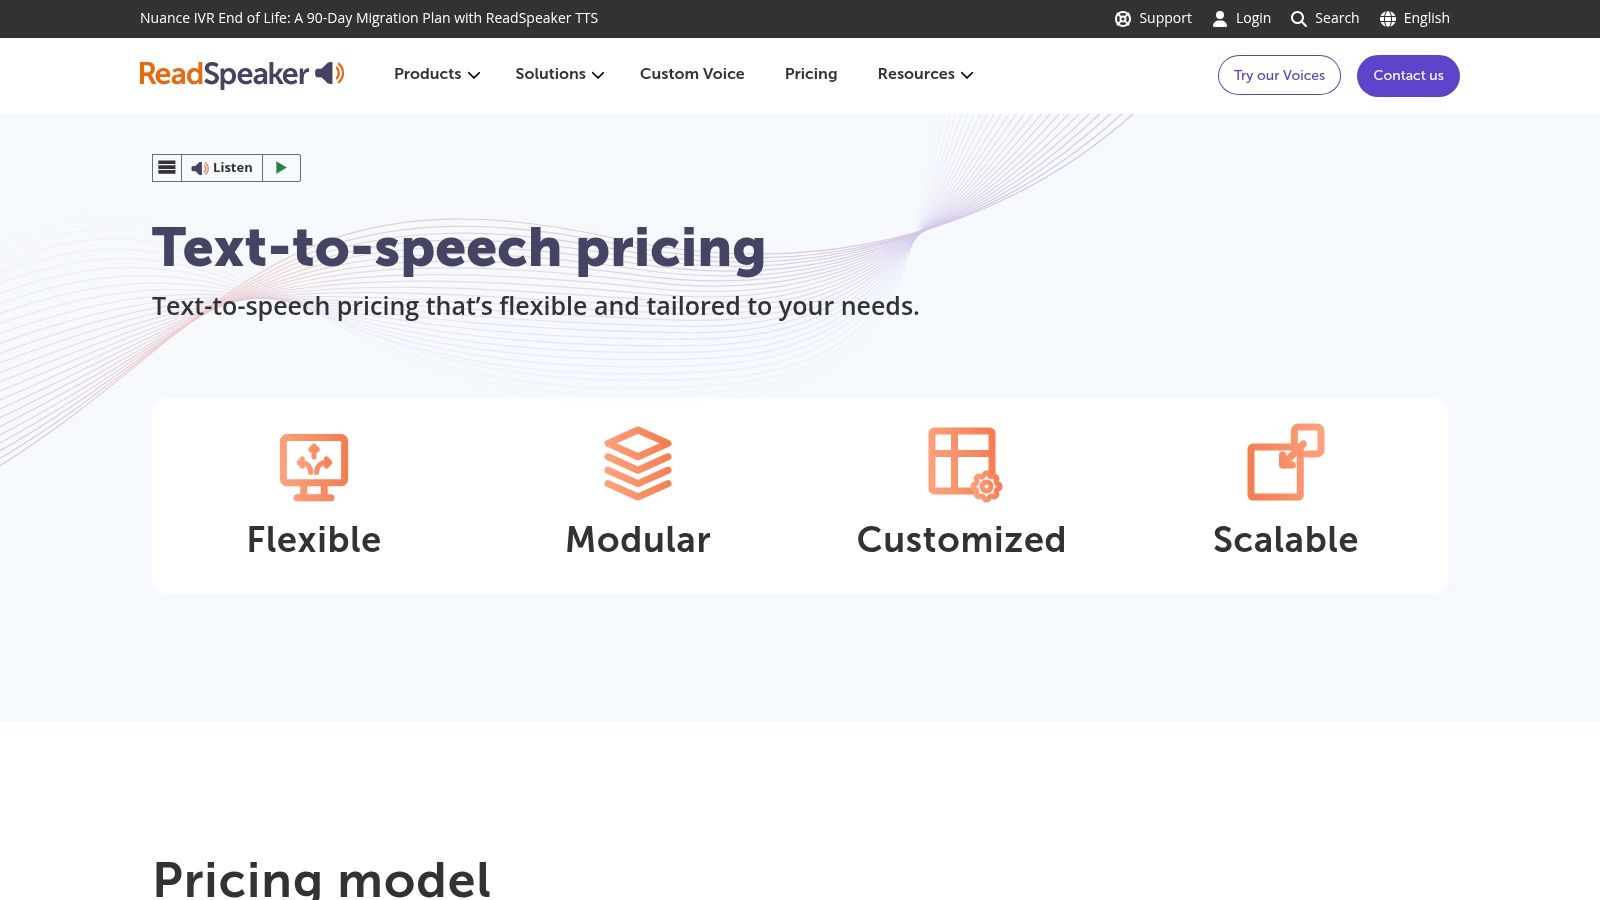
Task: Select Custom Voice in the navigation menu
Action: click(692, 74)
